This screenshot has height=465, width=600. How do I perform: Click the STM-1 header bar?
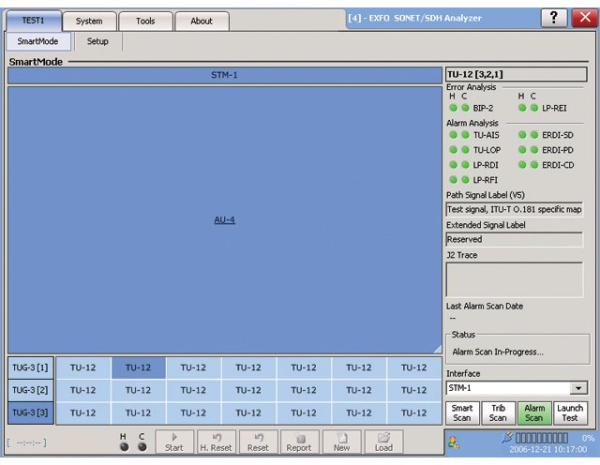click(224, 75)
